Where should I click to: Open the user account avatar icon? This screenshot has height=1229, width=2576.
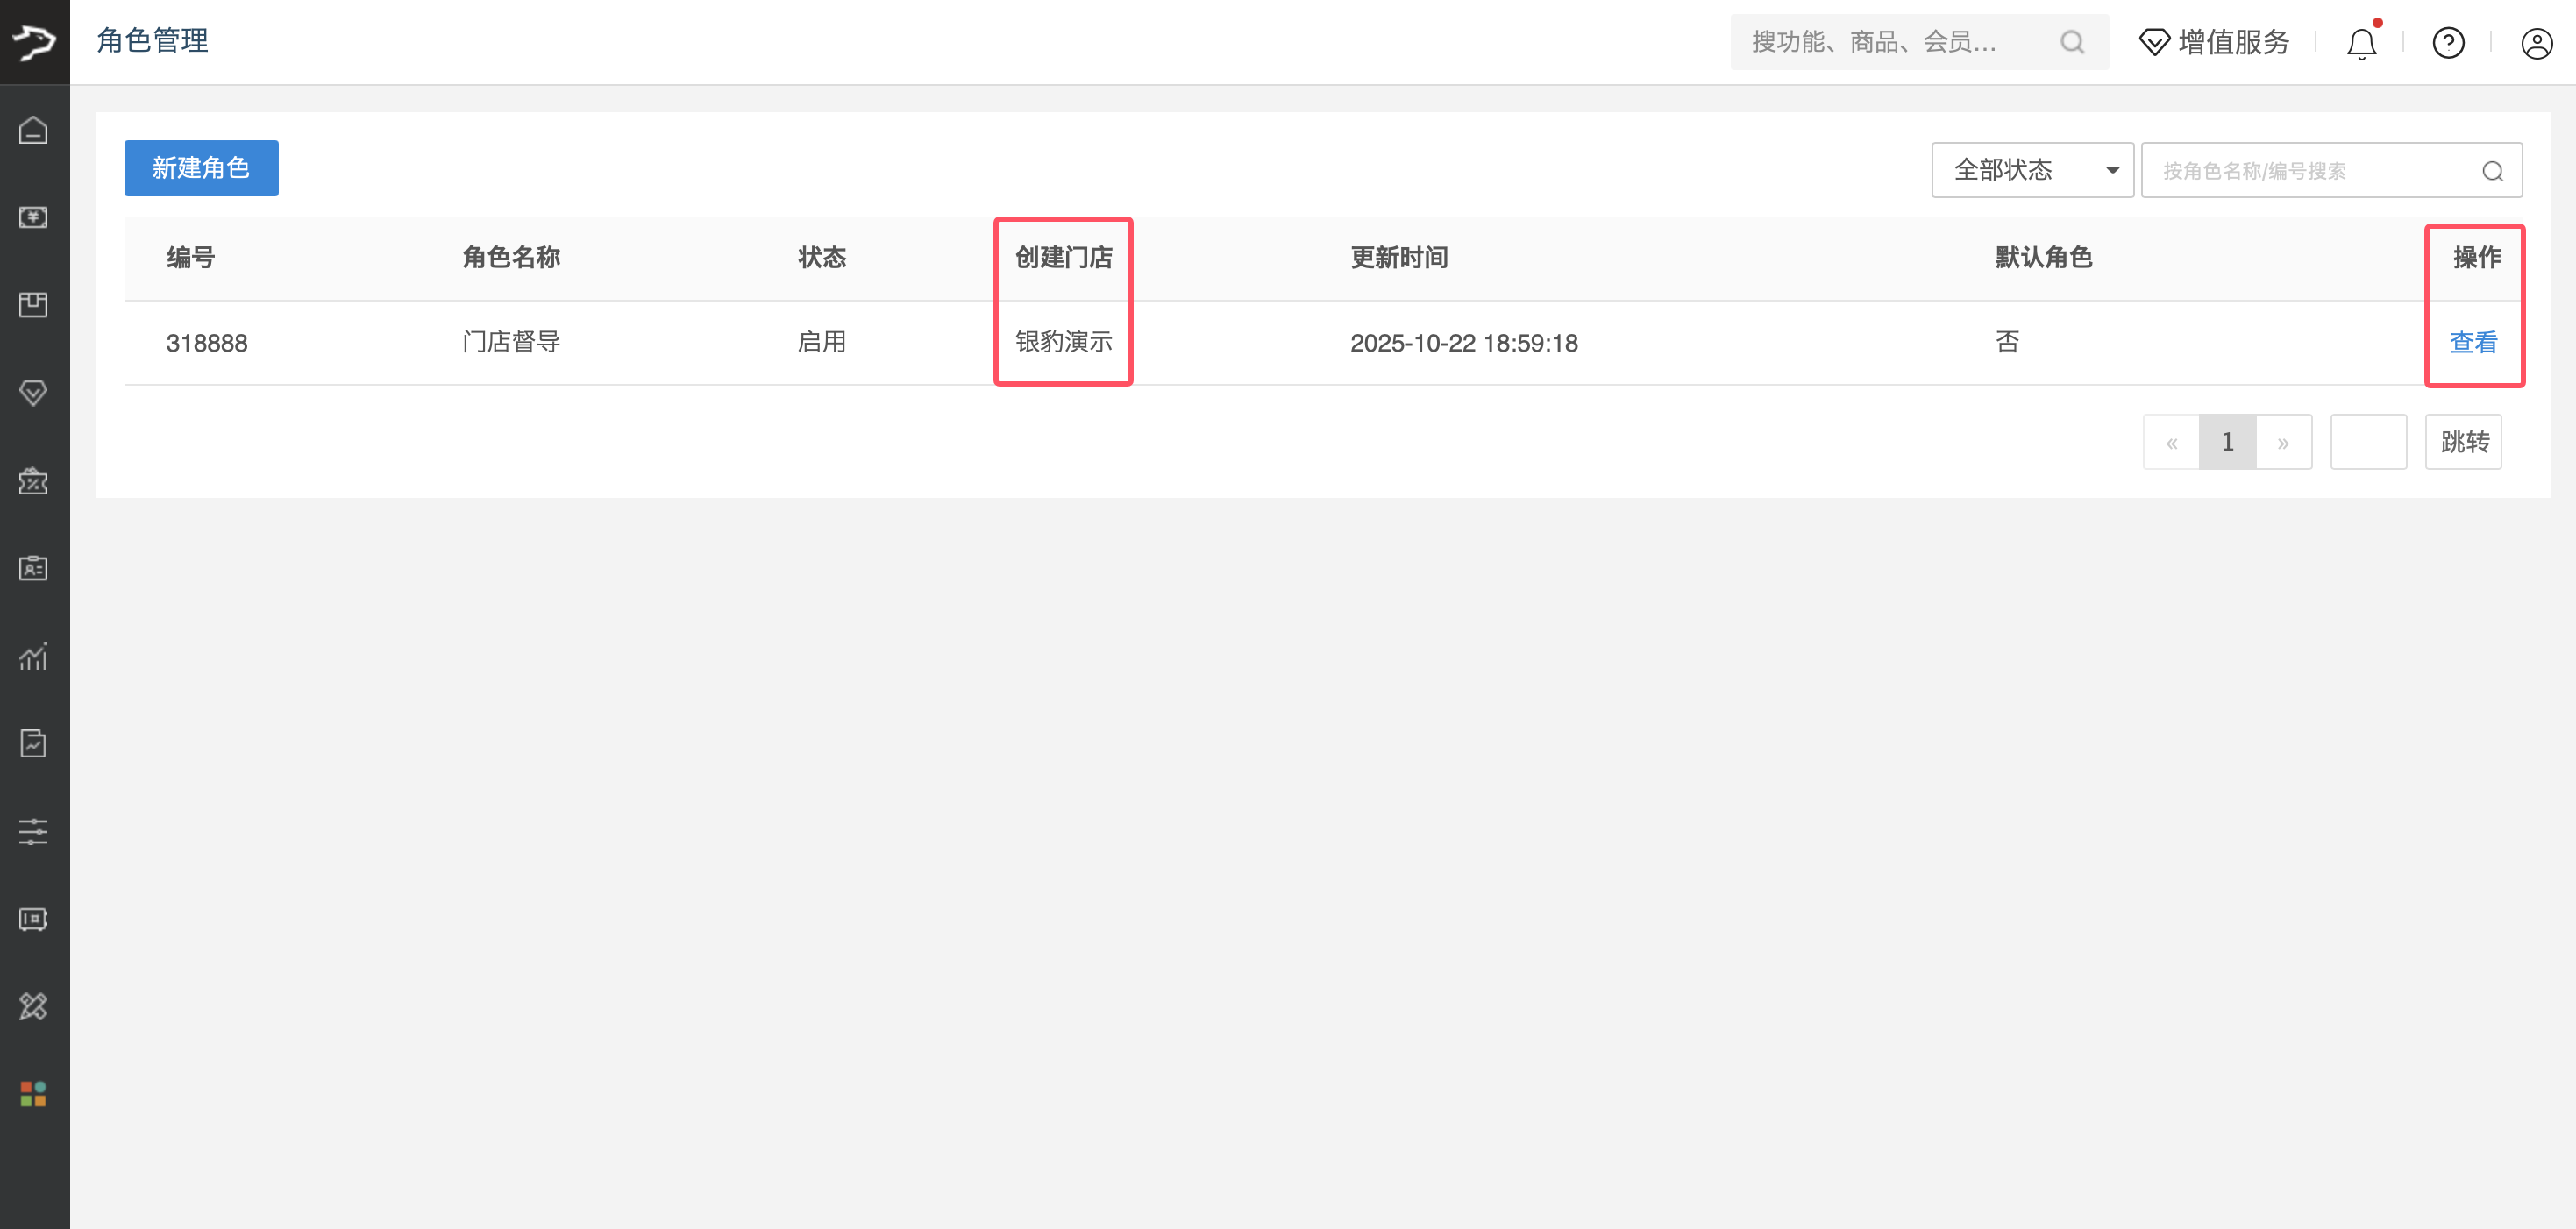(x=2536, y=43)
